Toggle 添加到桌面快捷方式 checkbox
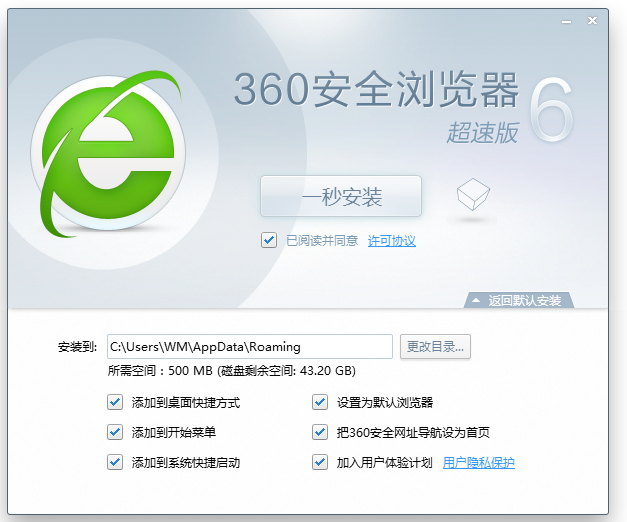The width and height of the screenshot is (627, 522). click(115, 402)
